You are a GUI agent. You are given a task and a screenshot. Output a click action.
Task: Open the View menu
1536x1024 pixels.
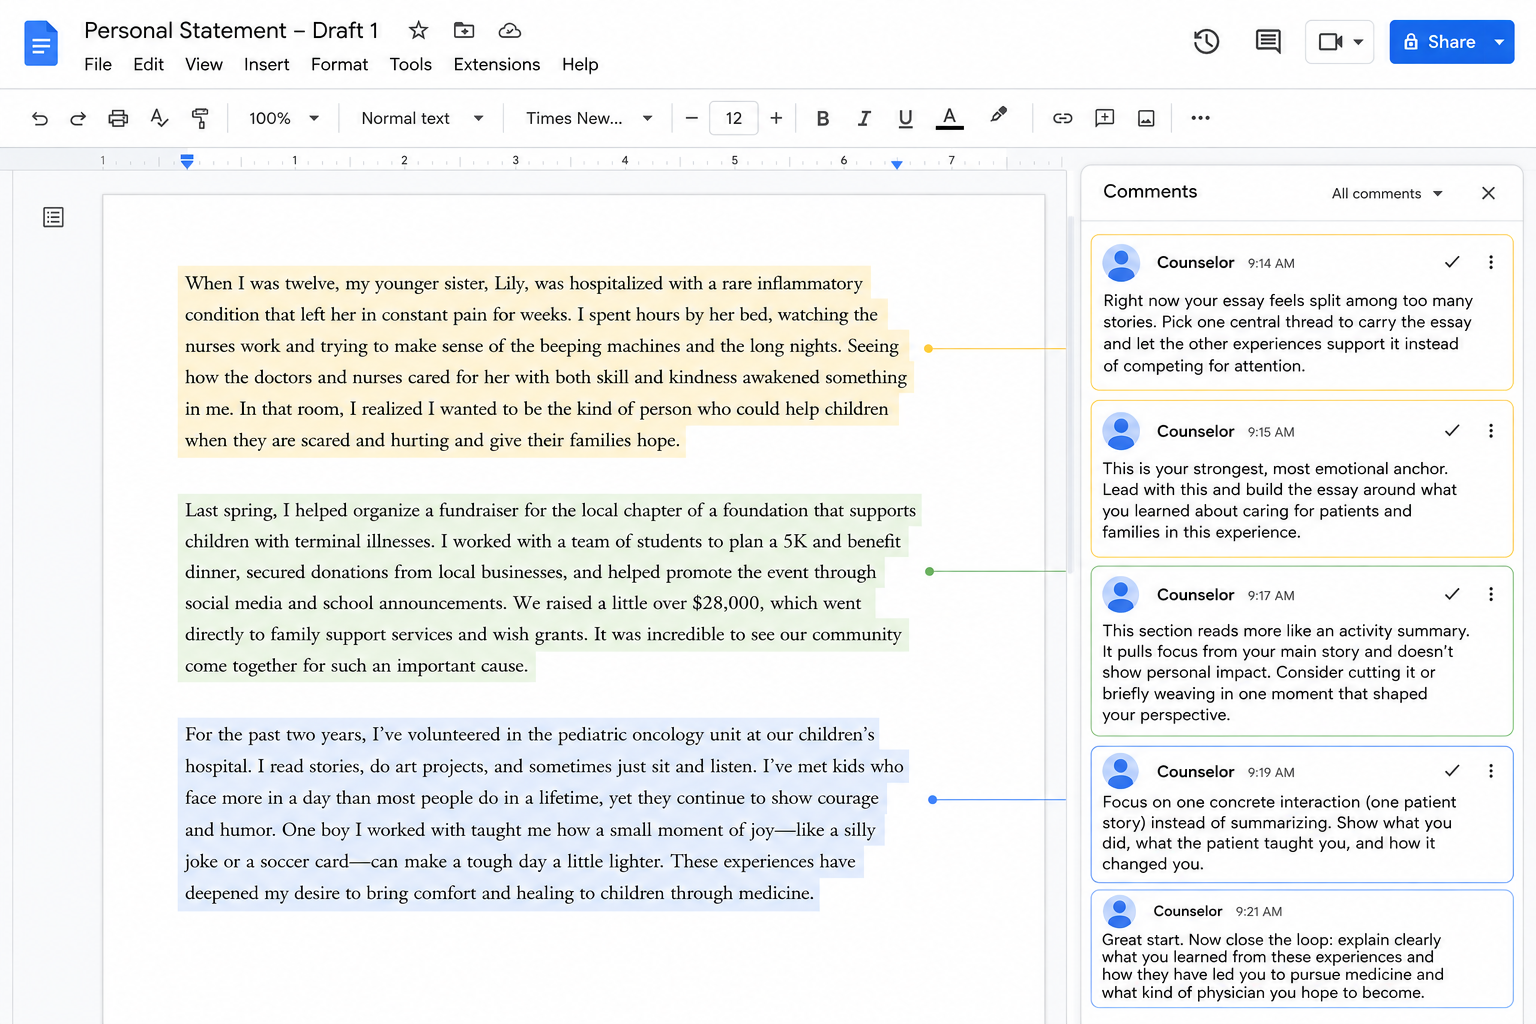pos(204,64)
